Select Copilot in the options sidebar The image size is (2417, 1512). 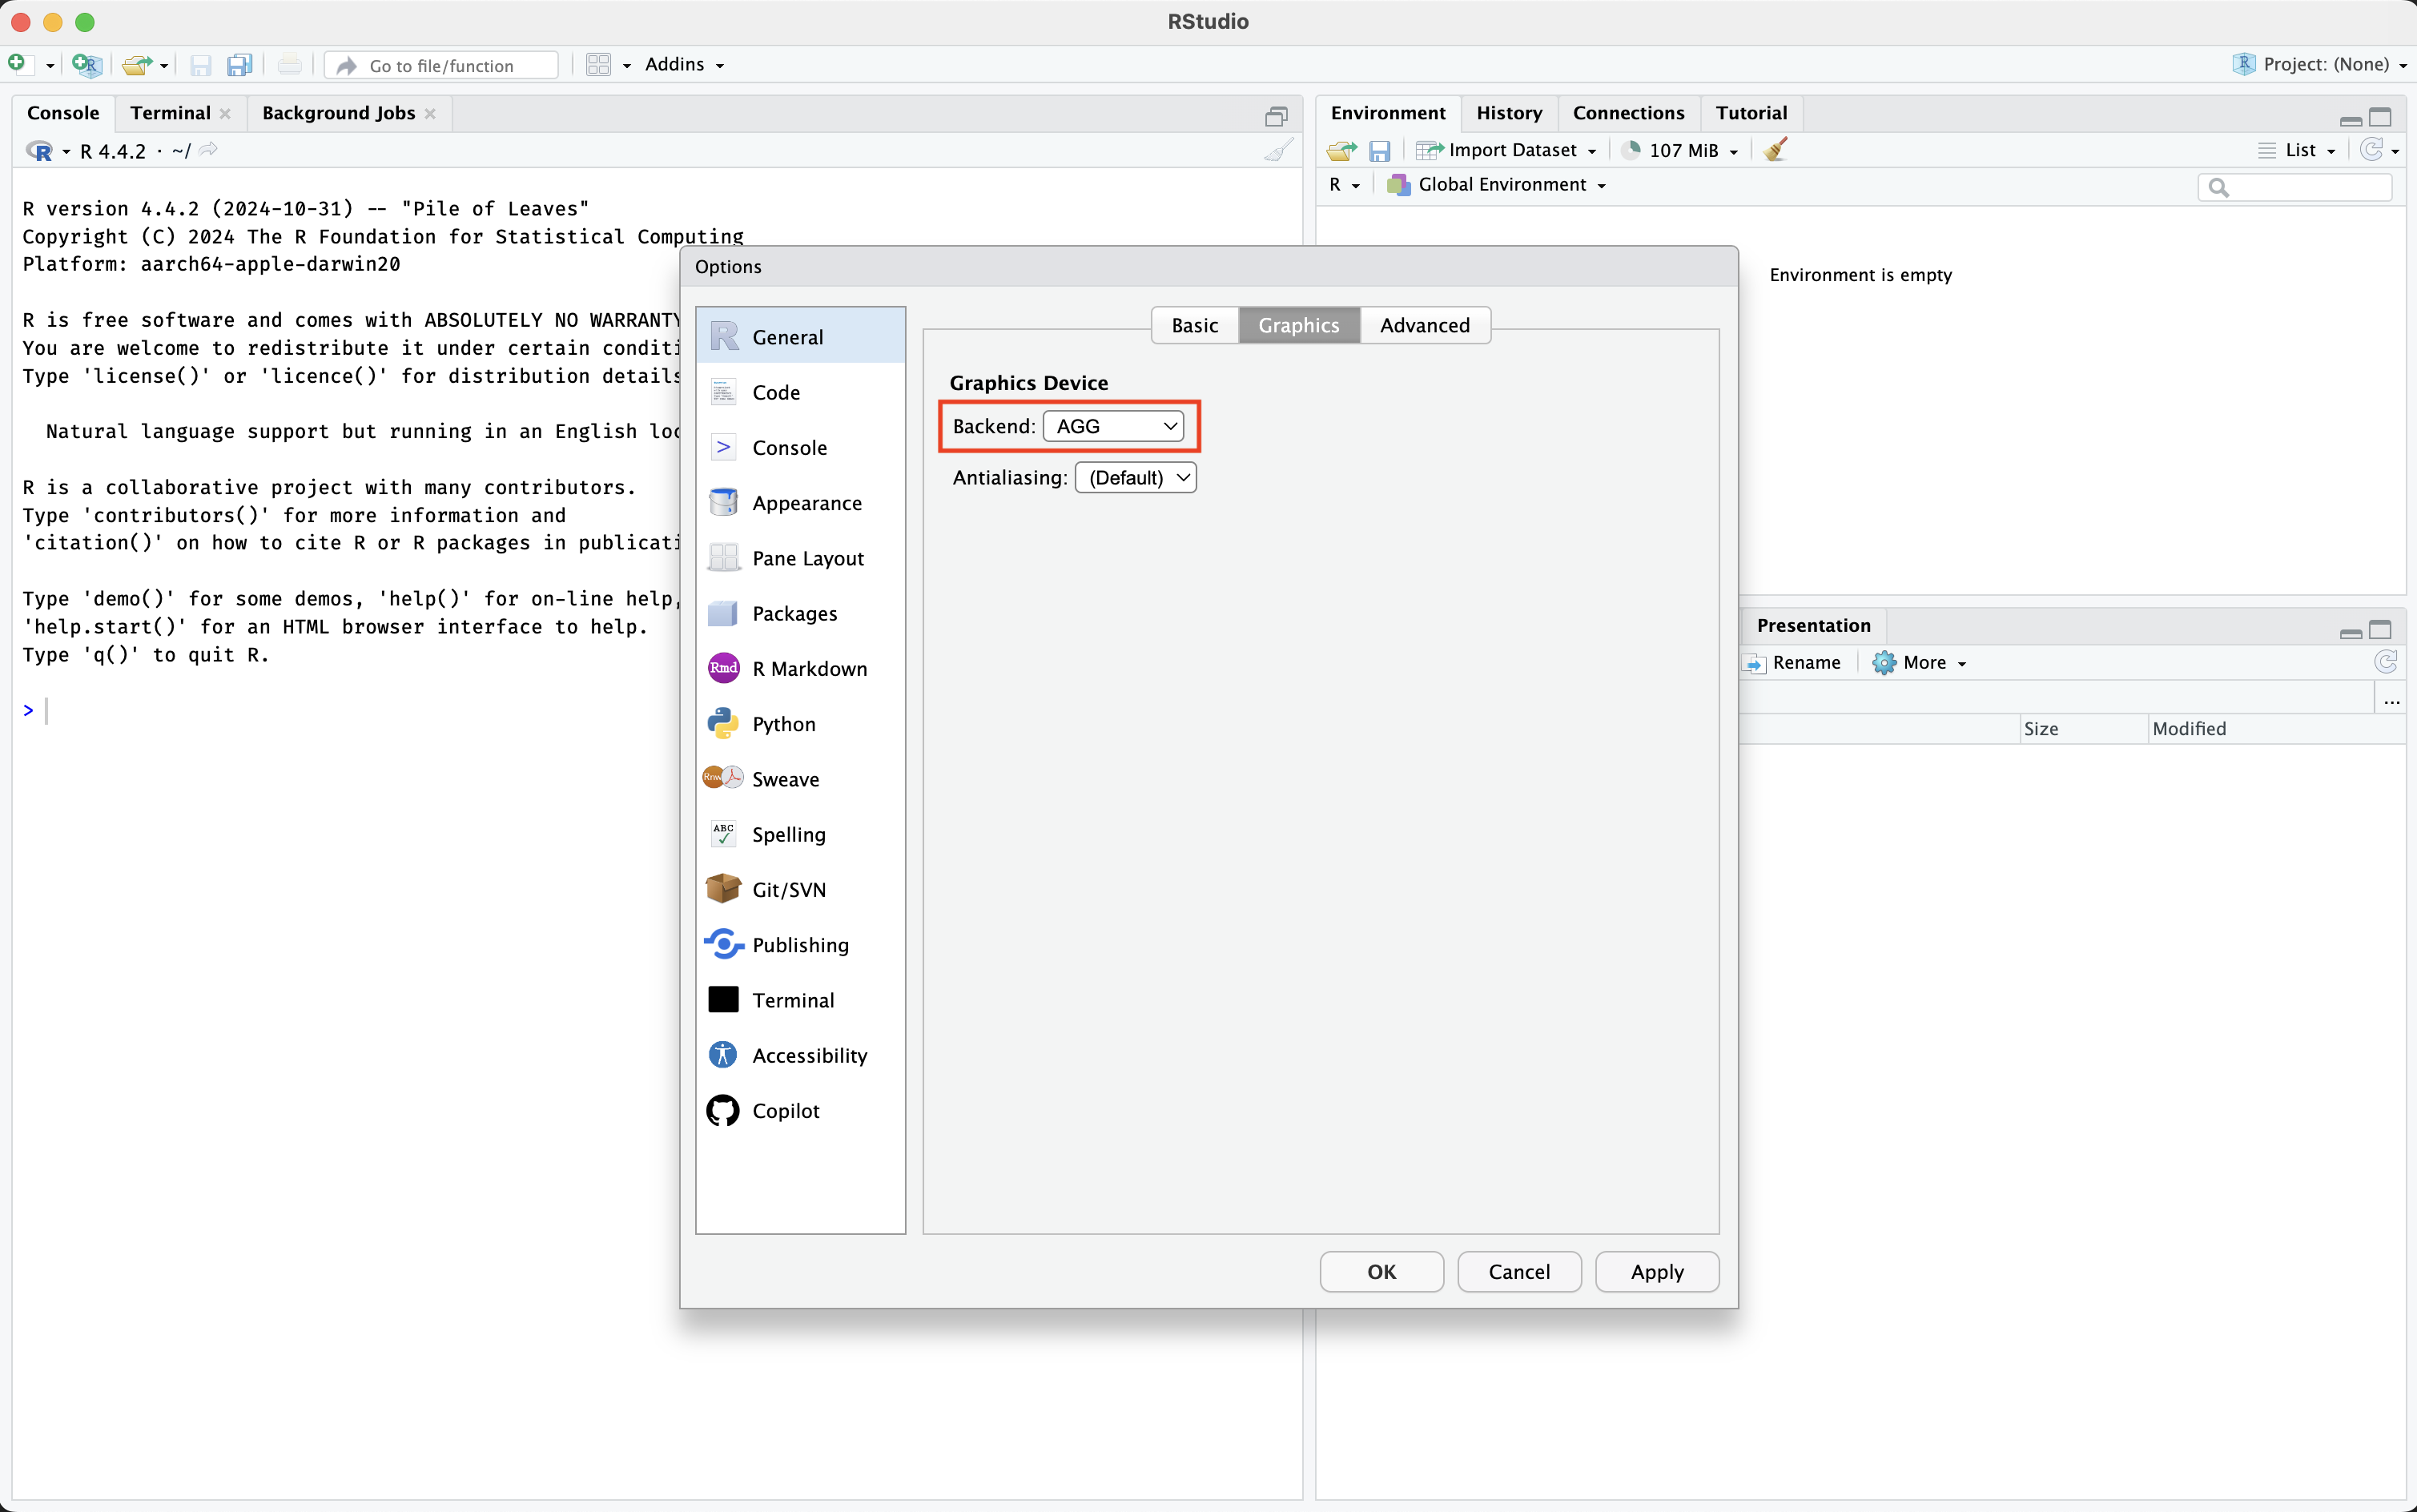coord(785,1111)
